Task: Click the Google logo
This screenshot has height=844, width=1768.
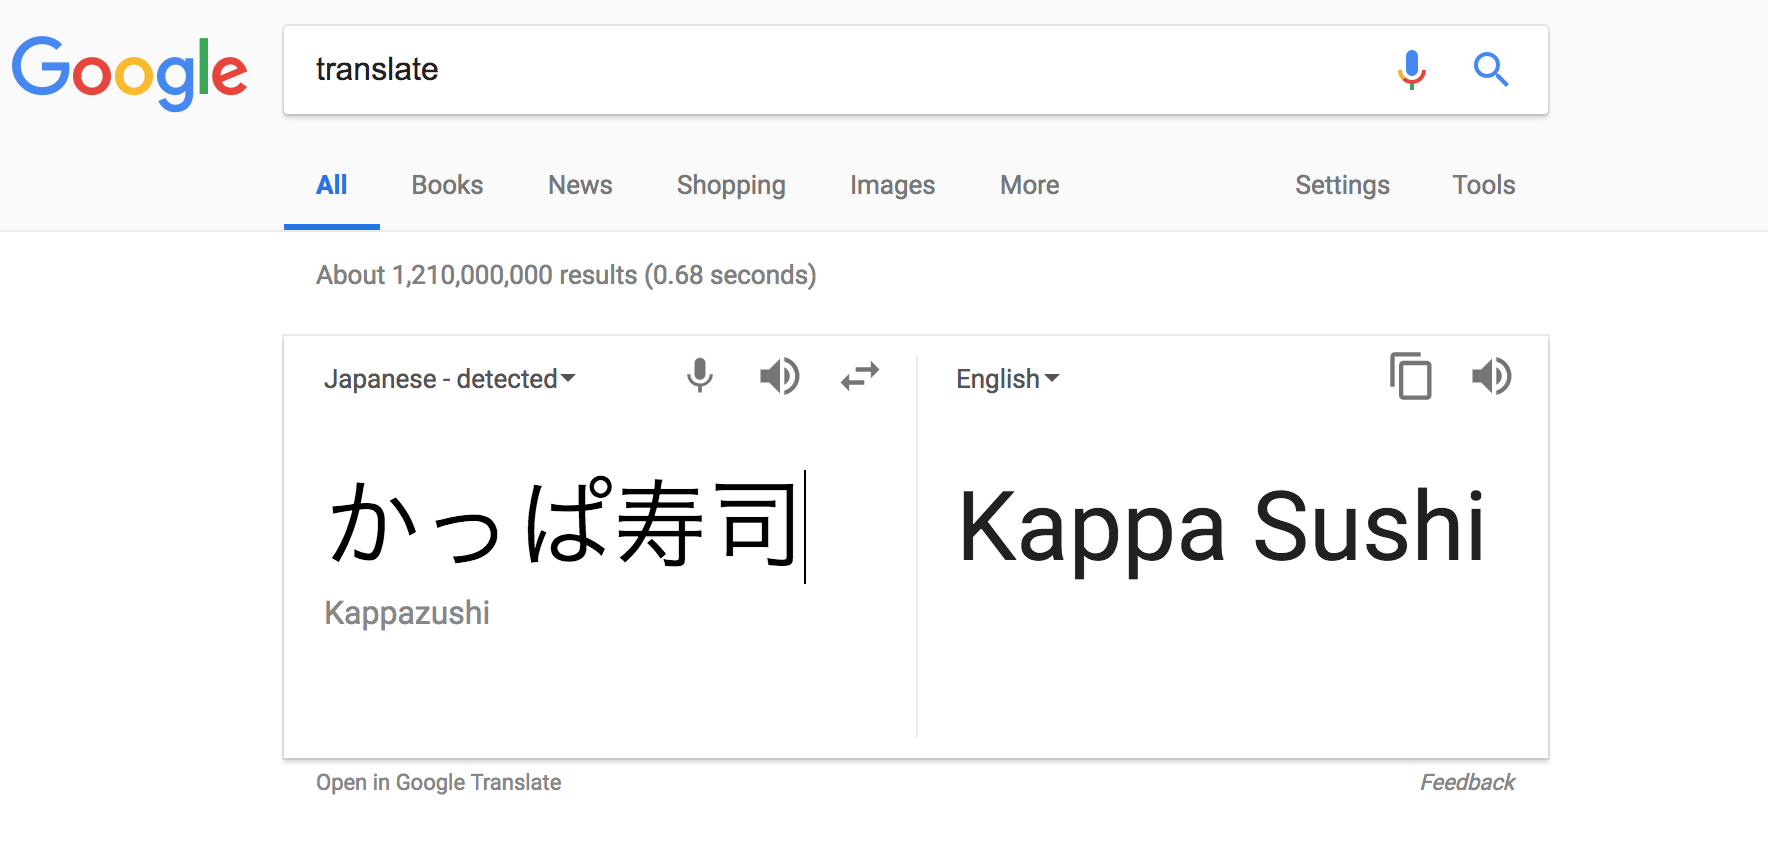Action: (x=130, y=72)
